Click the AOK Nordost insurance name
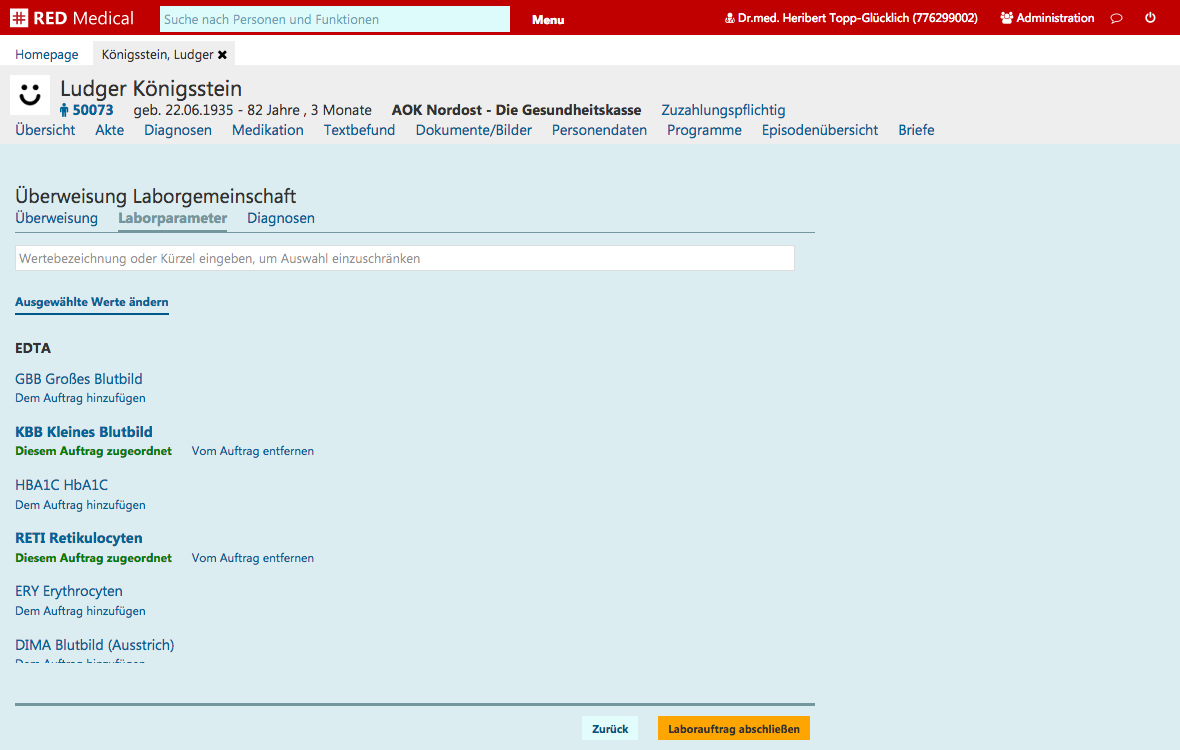 coord(516,110)
